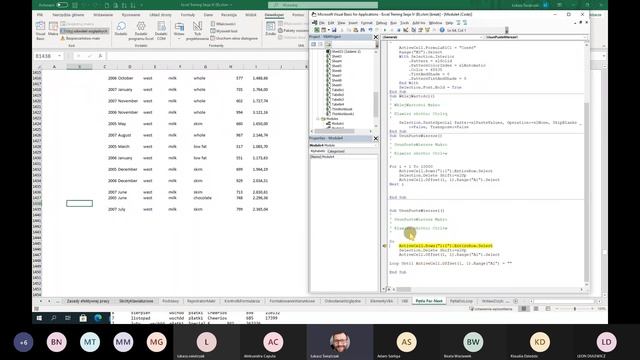Toggle Tryb projektowania design mode in Excel
This screenshot has width=640, height=360.
pos(197,31)
